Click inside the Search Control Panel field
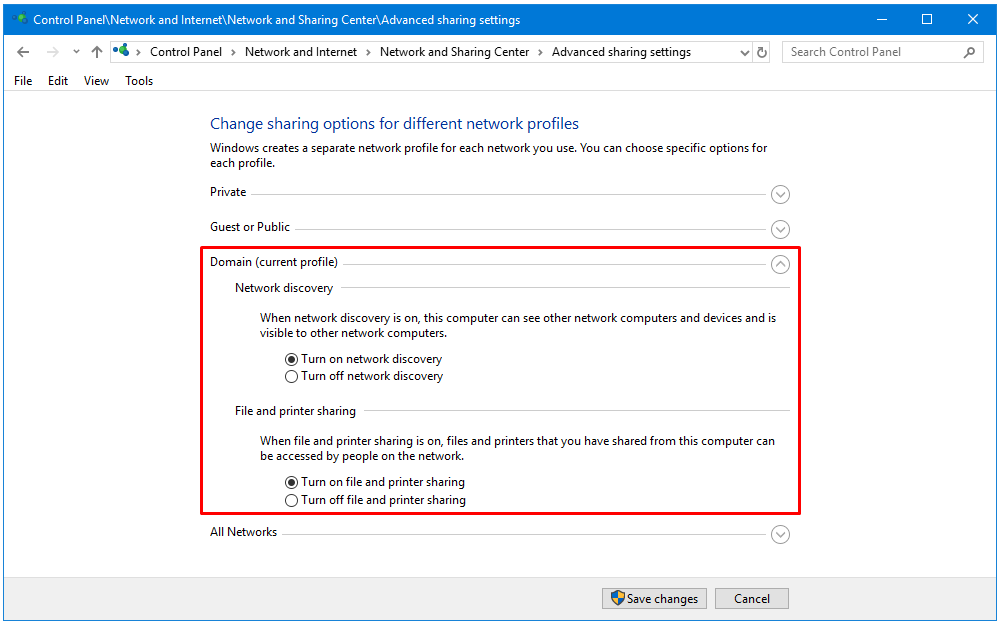 [870, 52]
